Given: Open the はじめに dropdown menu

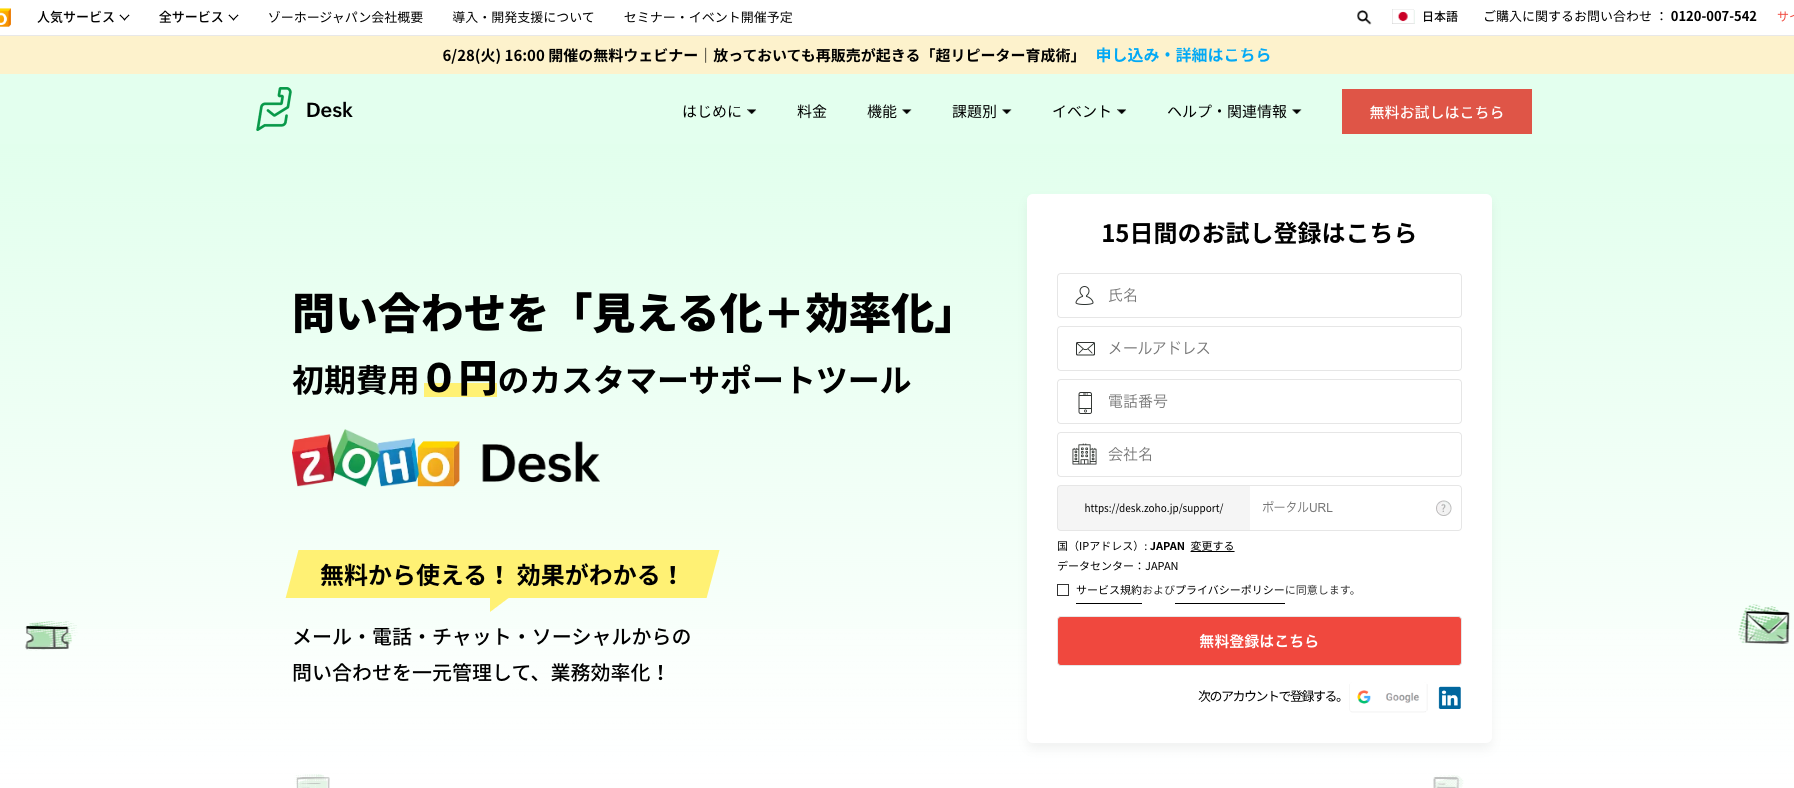Looking at the screenshot, I should [x=719, y=111].
